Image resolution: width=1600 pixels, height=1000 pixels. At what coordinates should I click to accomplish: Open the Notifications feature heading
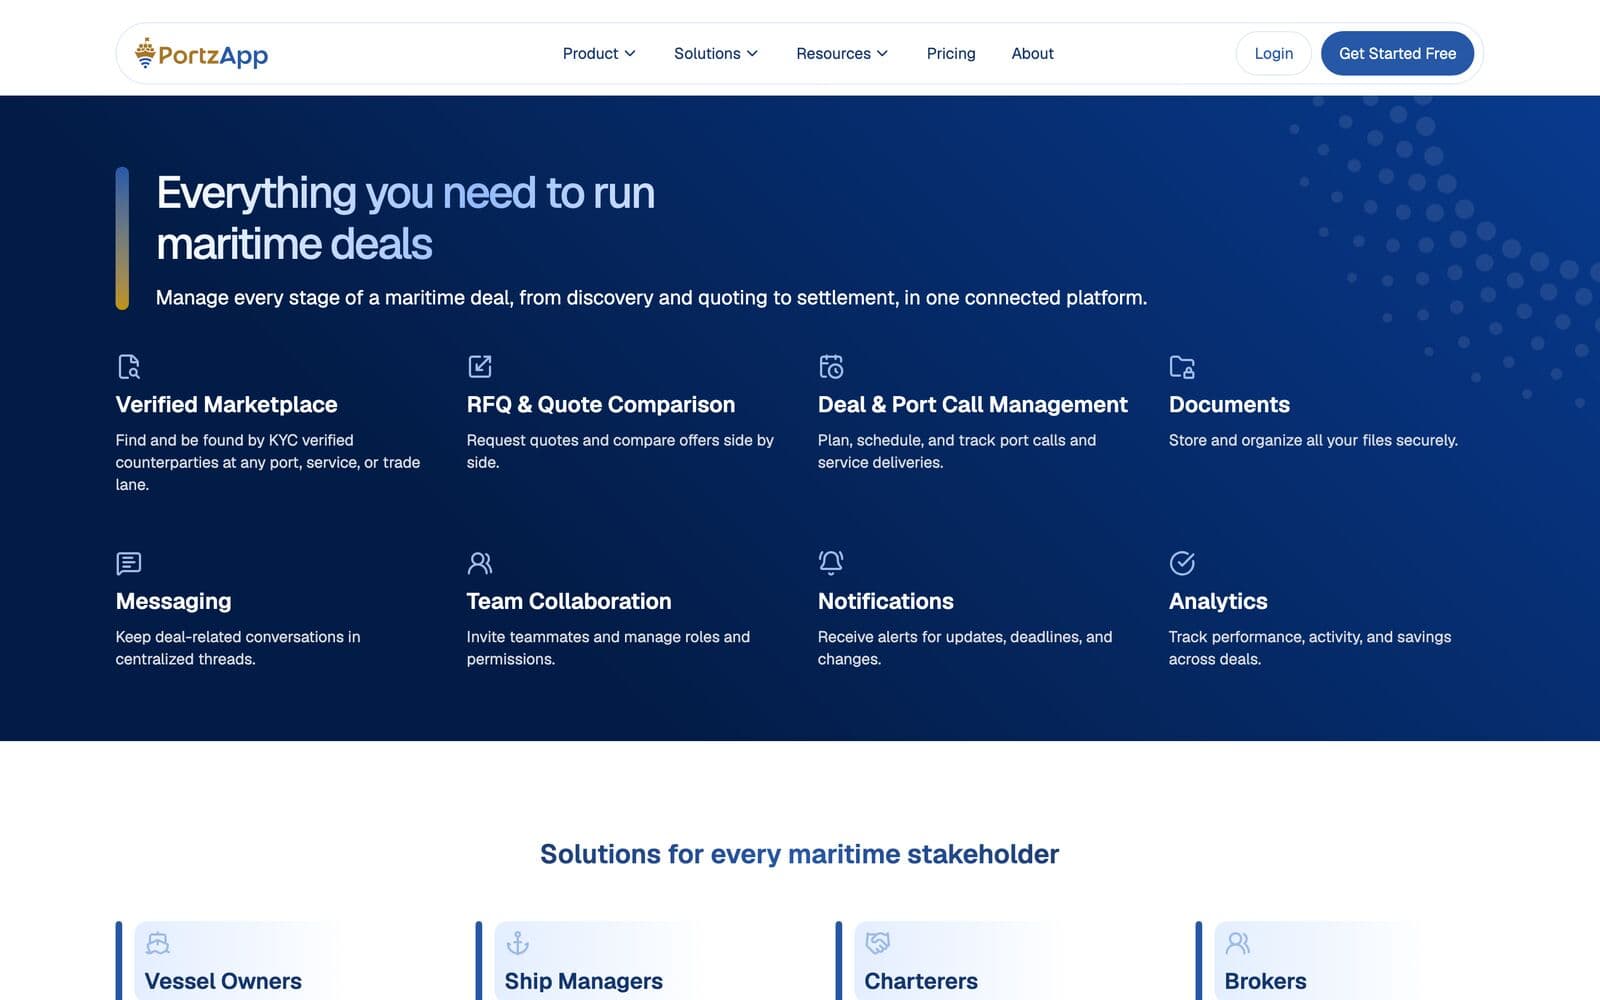(886, 601)
